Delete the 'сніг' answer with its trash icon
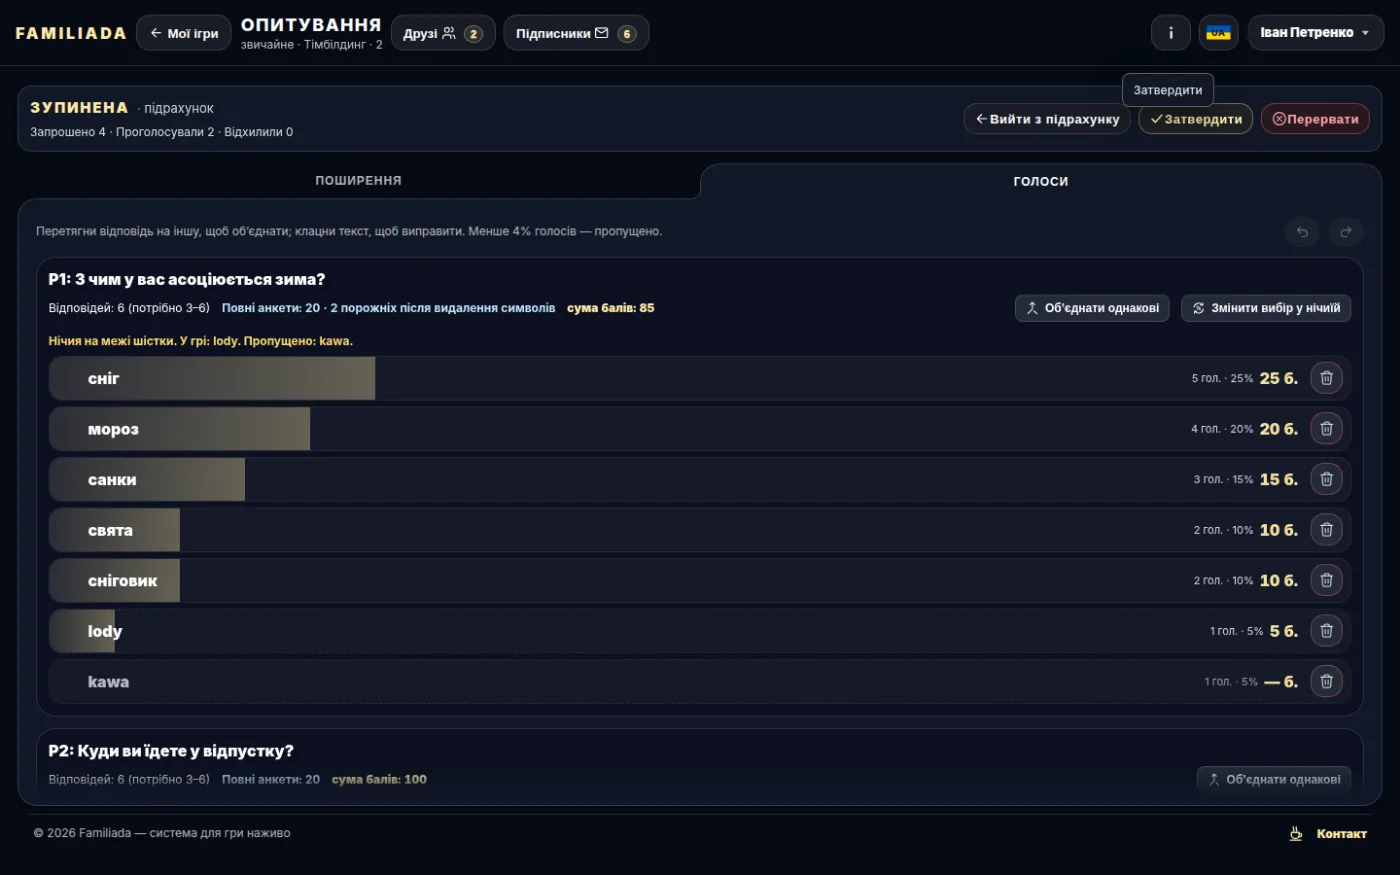 click(1326, 378)
